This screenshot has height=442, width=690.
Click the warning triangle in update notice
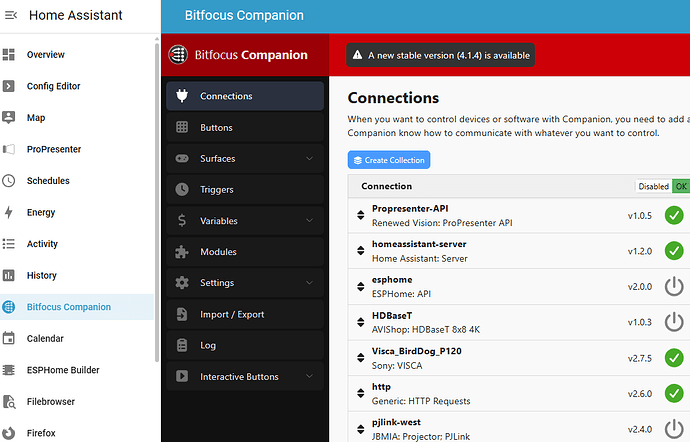click(357, 55)
